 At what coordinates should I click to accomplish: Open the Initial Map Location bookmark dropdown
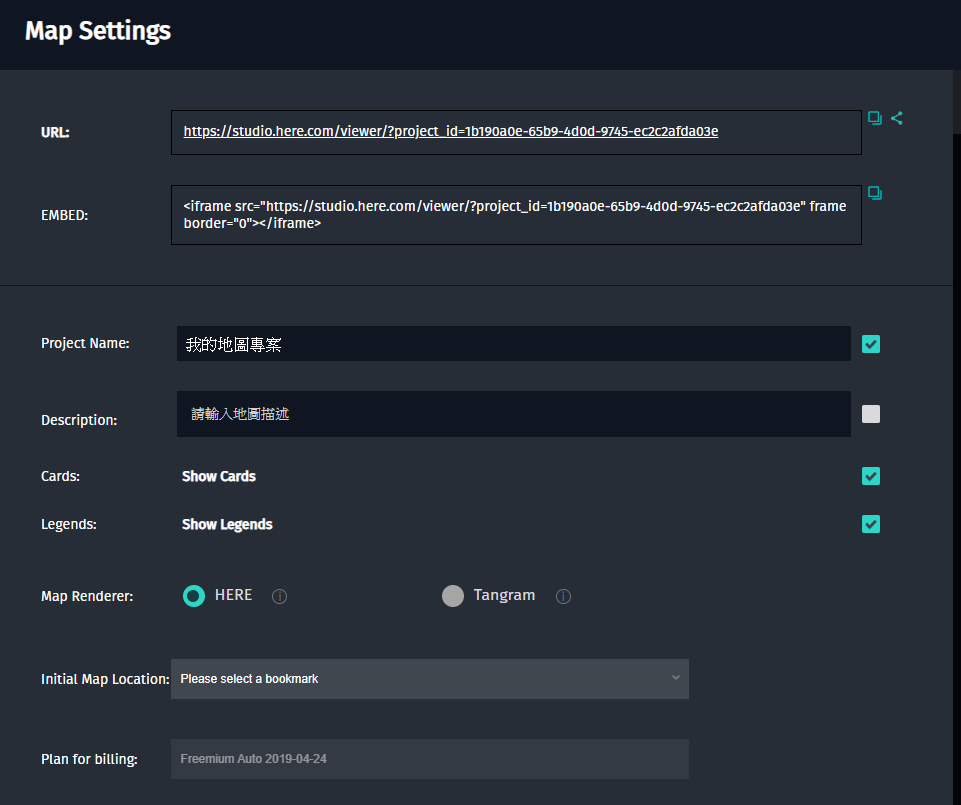coord(430,679)
